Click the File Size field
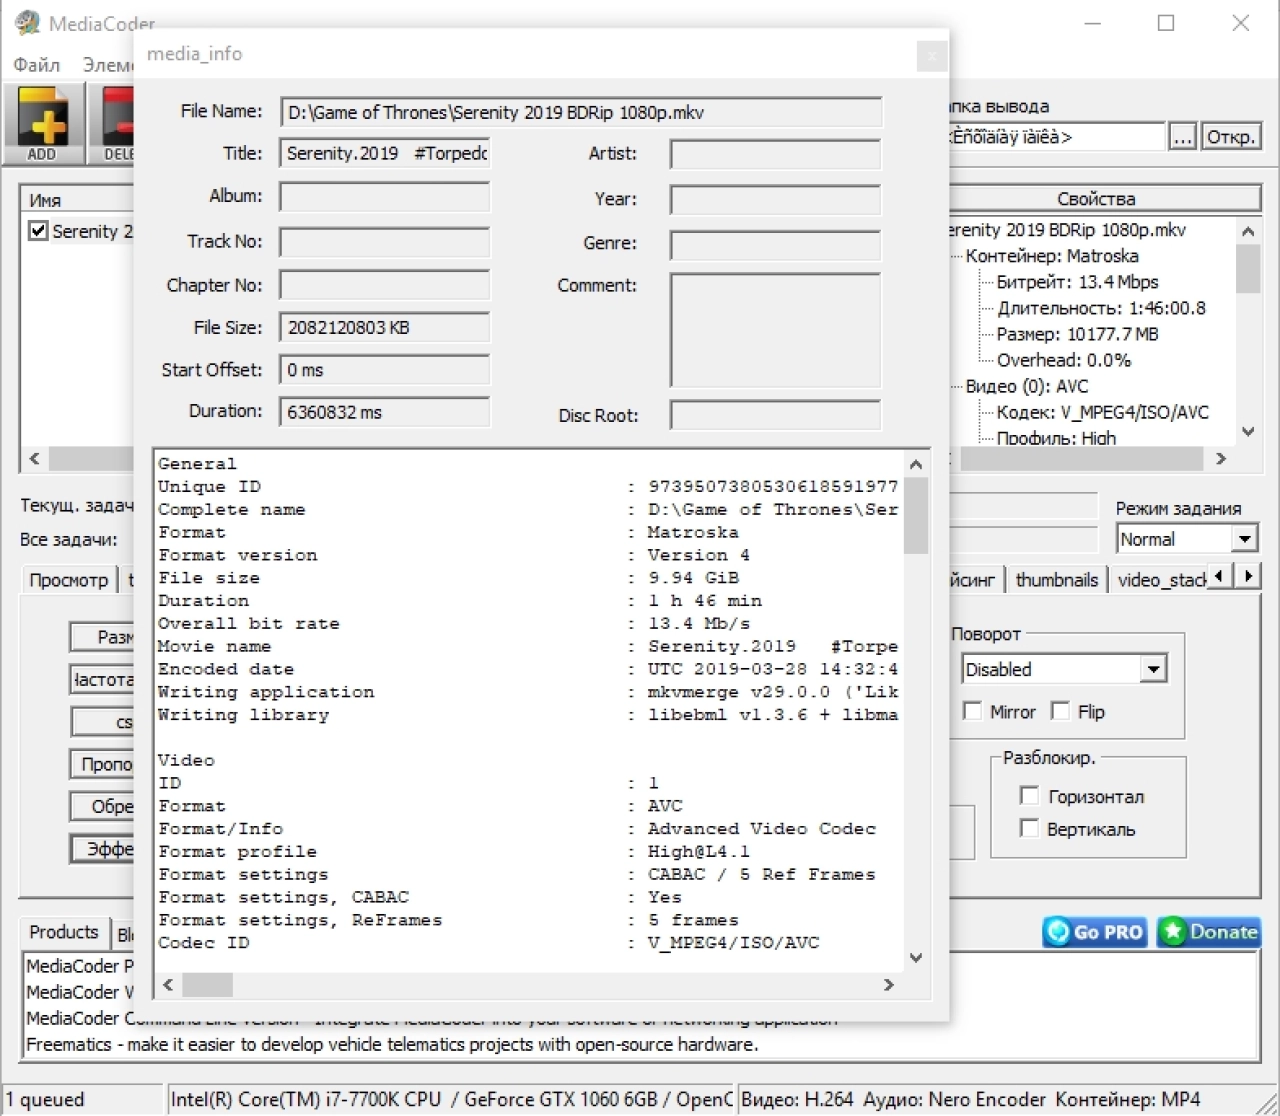Image resolution: width=1280 pixels, height=1116 pixels. pos(385,328)
